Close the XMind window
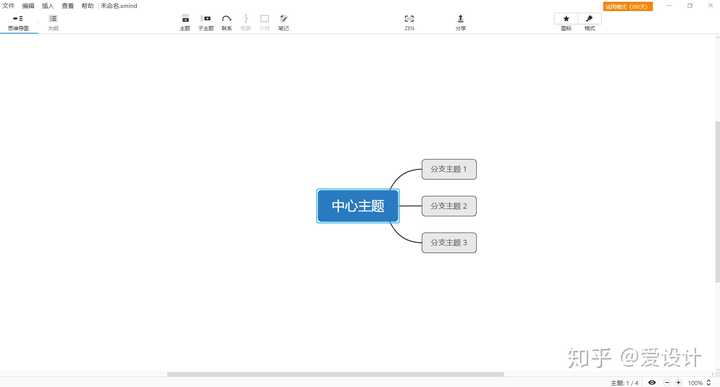 (710, 6)
